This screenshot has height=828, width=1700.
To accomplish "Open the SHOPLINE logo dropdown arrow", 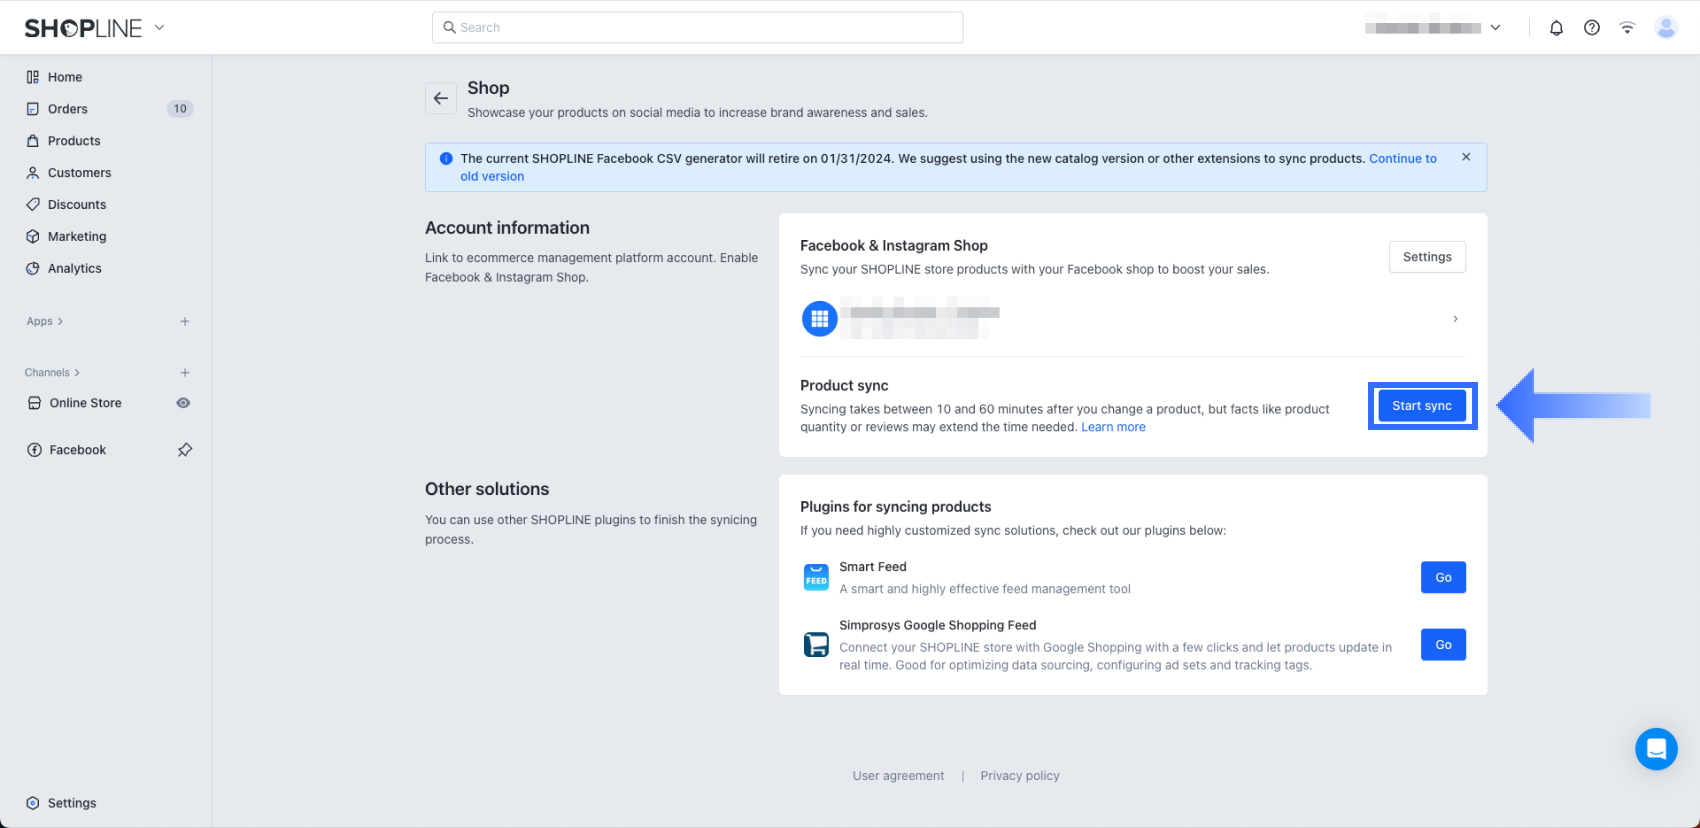I will (159, 28).
